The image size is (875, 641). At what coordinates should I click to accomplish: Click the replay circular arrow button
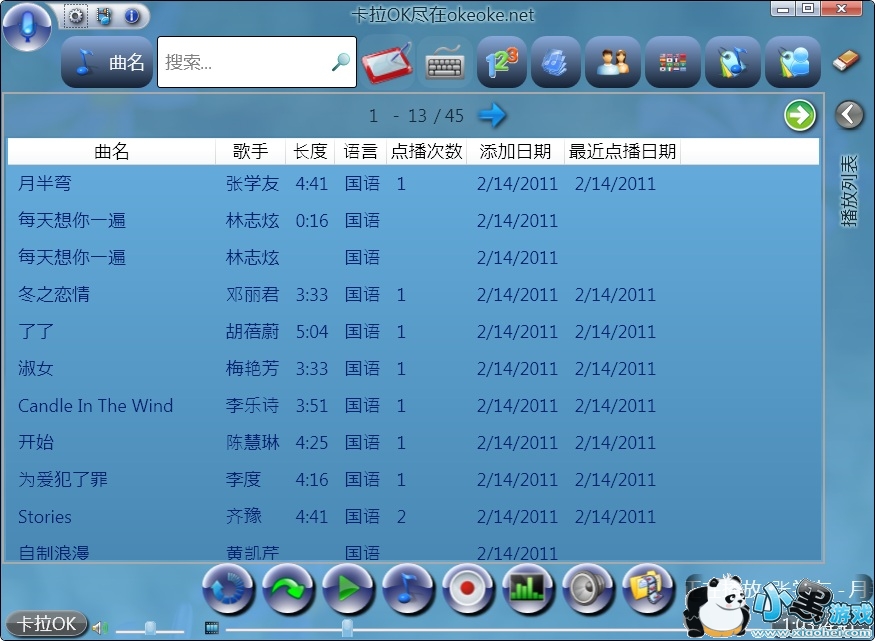pos(228,589)
